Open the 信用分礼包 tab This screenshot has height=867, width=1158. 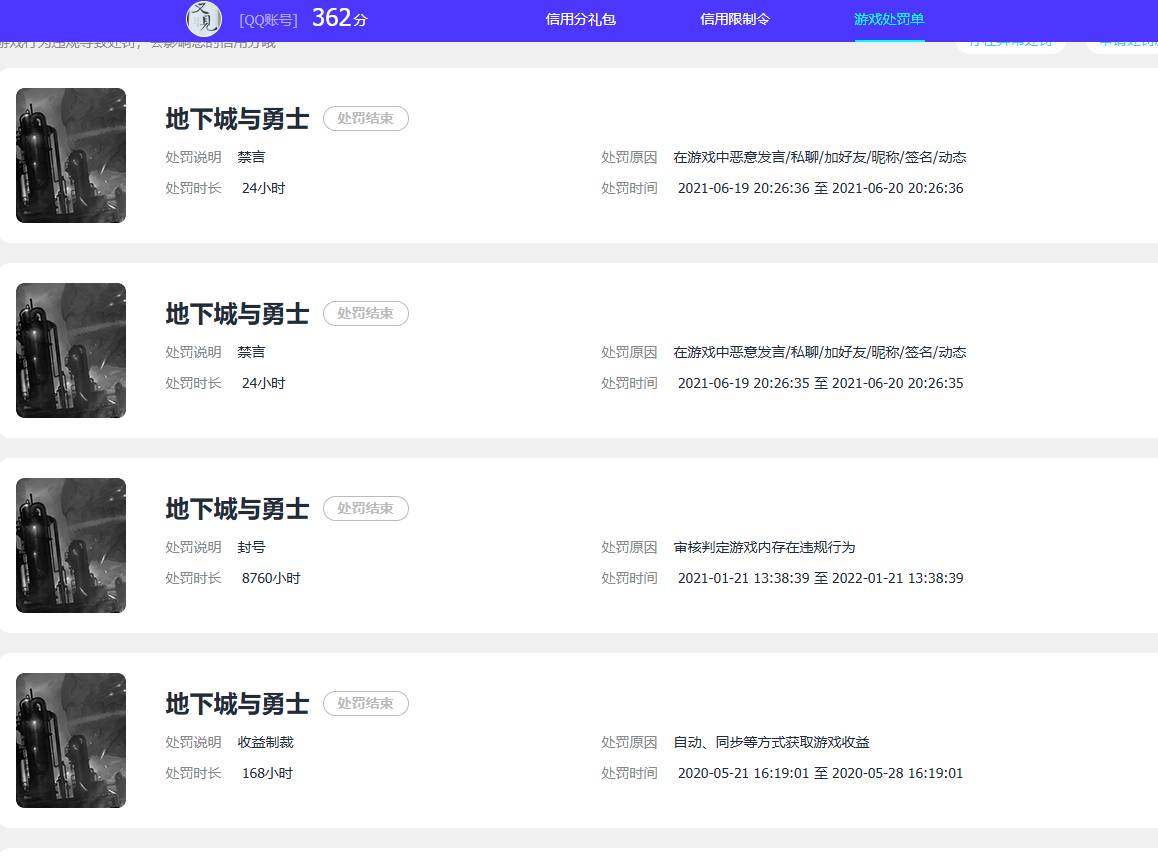click(580, 19)
